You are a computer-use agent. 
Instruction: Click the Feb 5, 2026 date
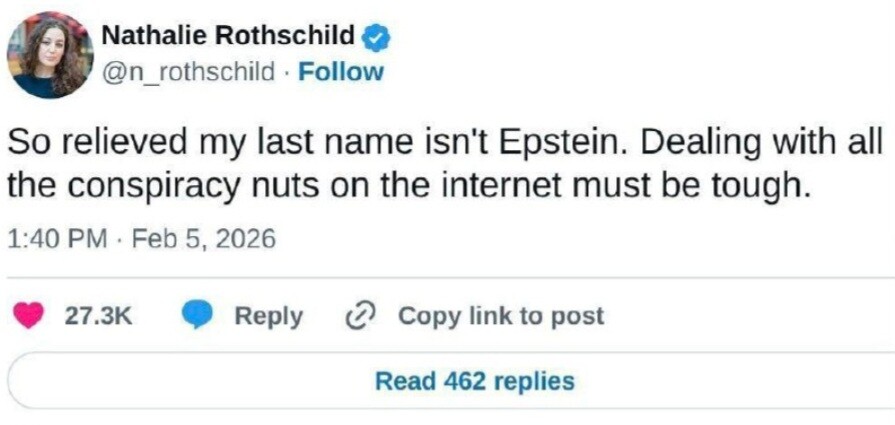point(203,240)
